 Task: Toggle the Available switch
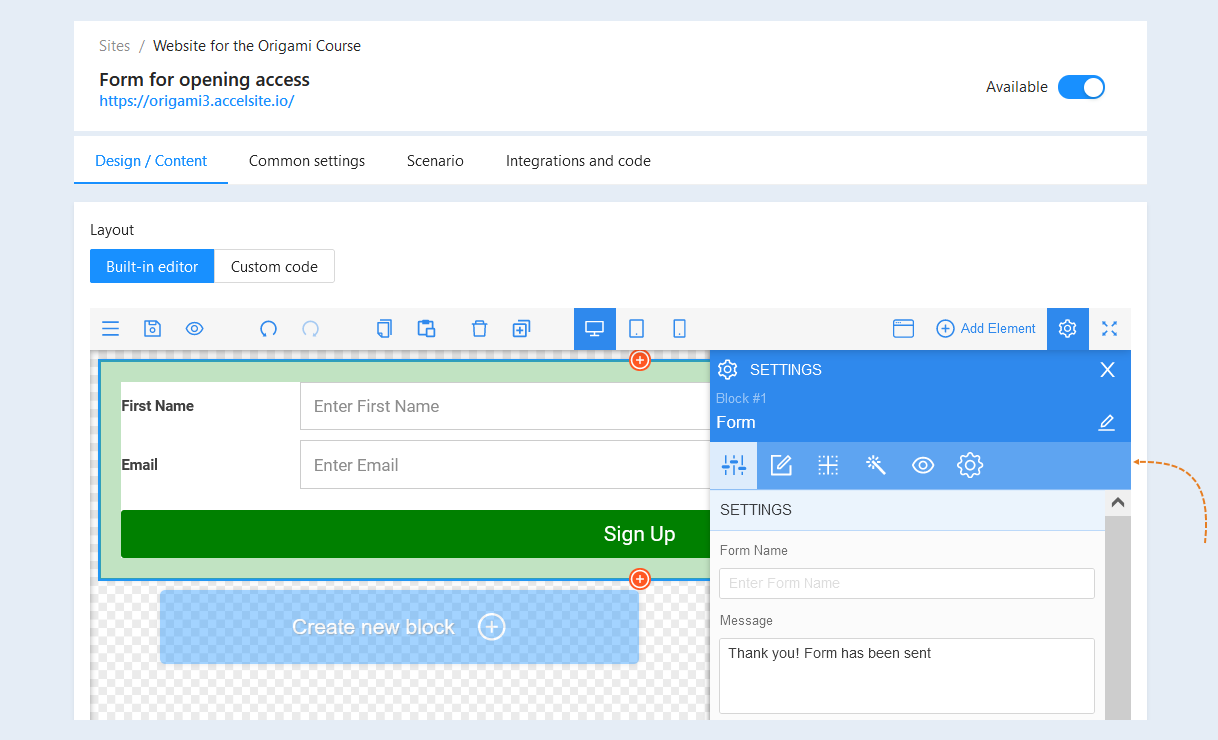click(x=1081, y=87)
